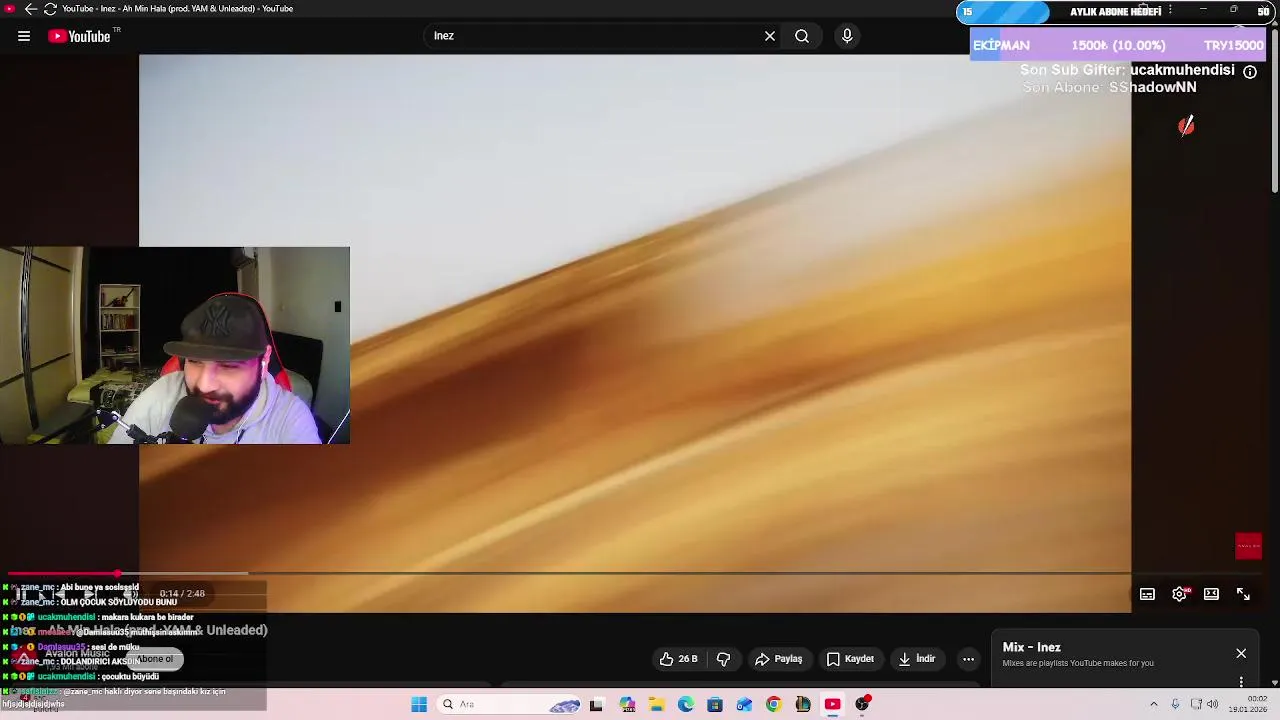The image size is (1280, 720).
Task: Toggle subtitles/captions on the player
Action: pos(1147,594)
